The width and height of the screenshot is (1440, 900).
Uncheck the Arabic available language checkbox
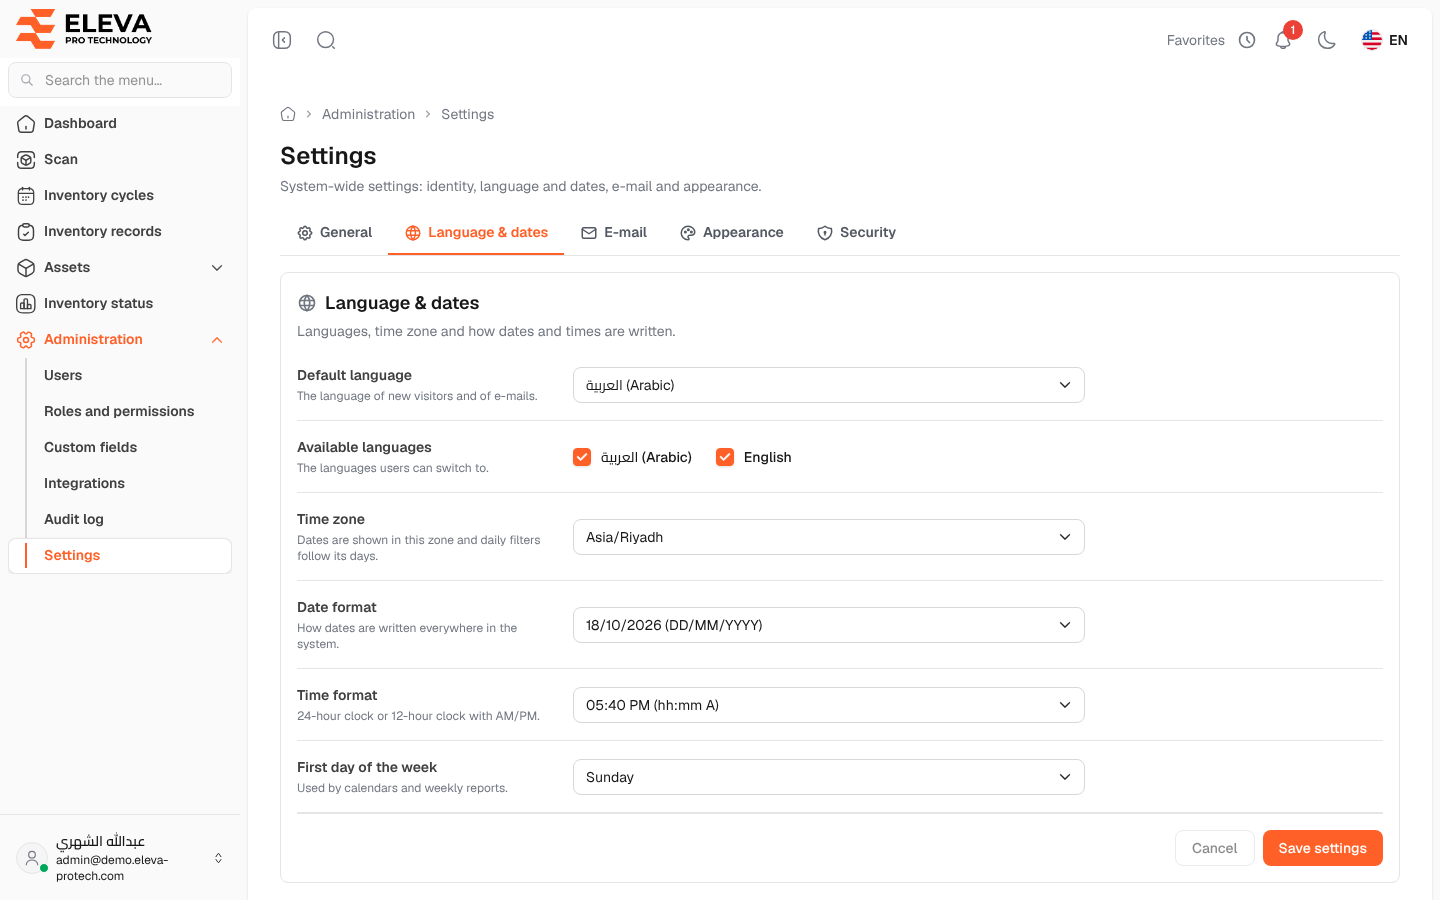582,457
